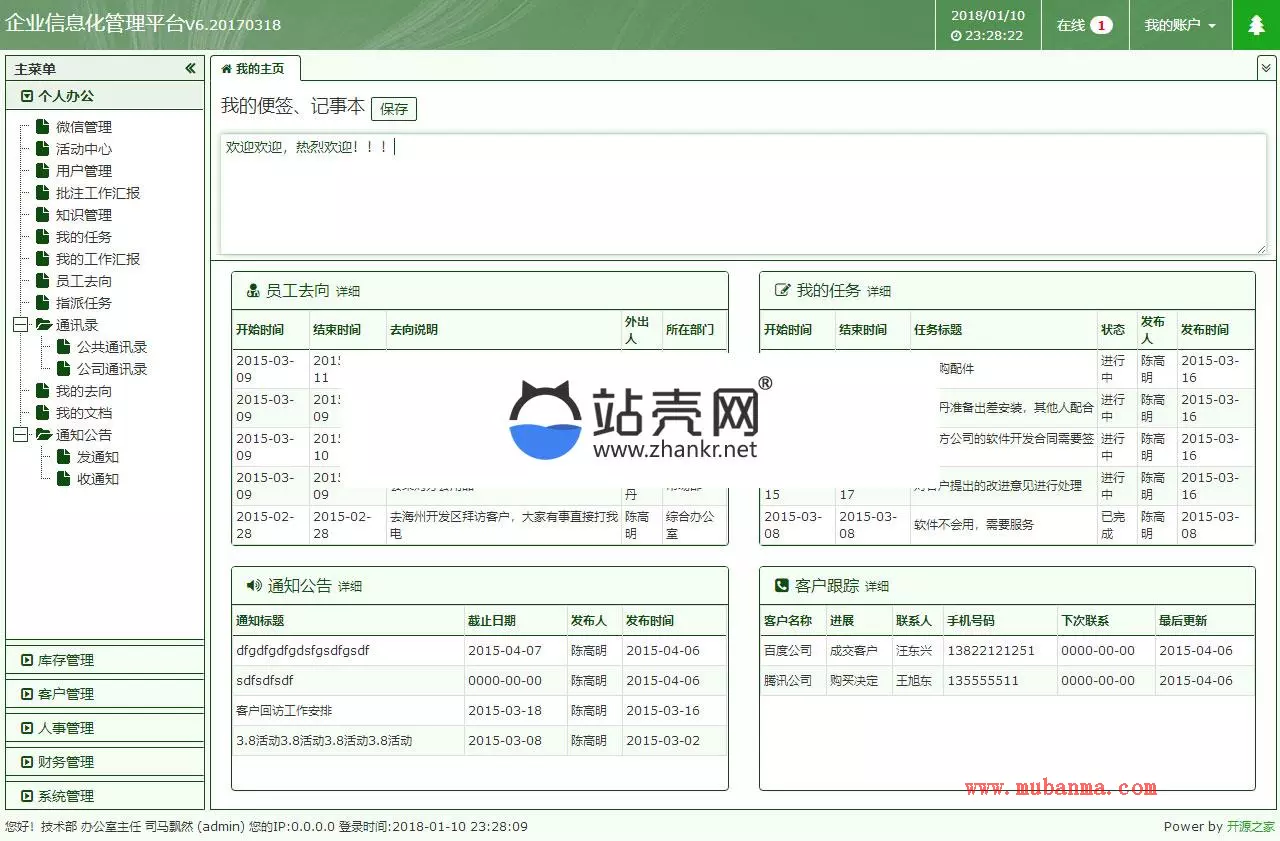Open 我的工作汇报 in the sidebar menu
This screenshot has width=1280, height=841.
click(x=97, y=259)
